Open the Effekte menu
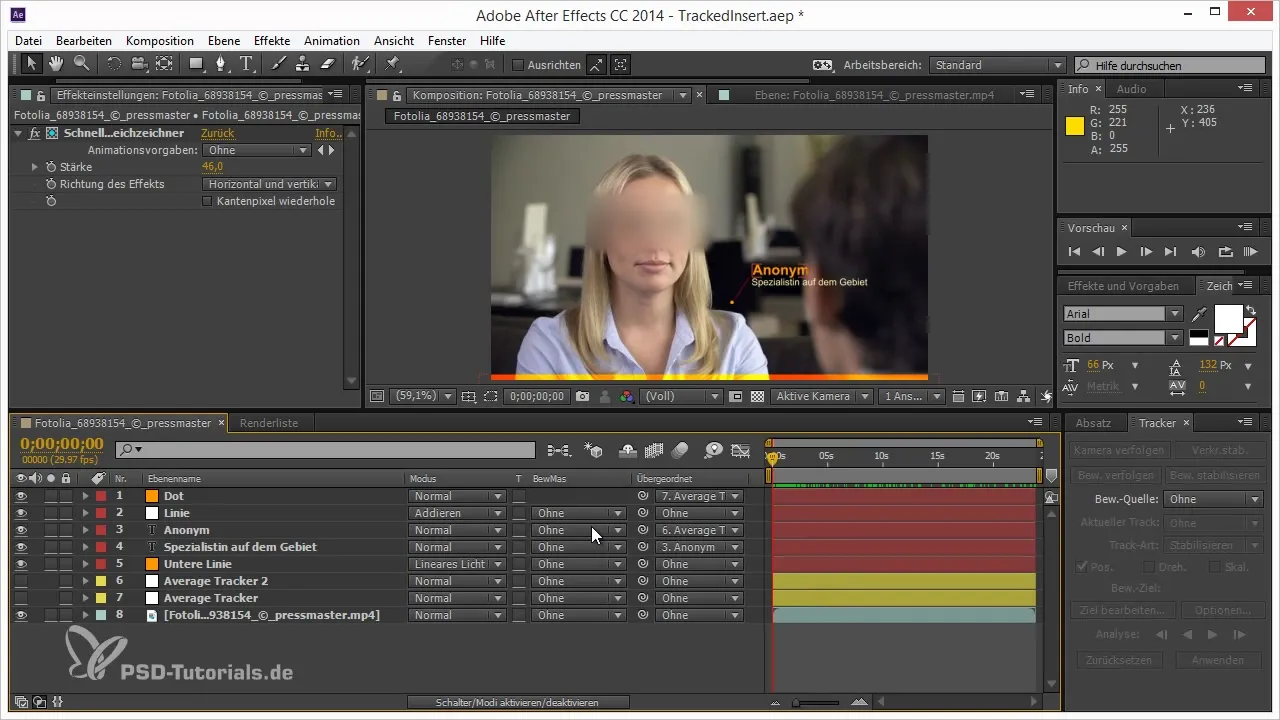Viewport: 1280px width, 720px height. coord(272,41)
